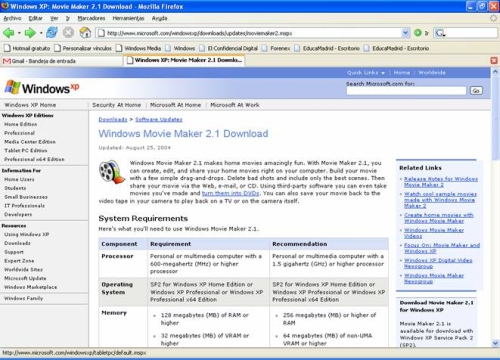The width and height of the screenshot is (500, 360).
Task: Click the vertical scrollbar down arrow
Action: tap(495, 343)
